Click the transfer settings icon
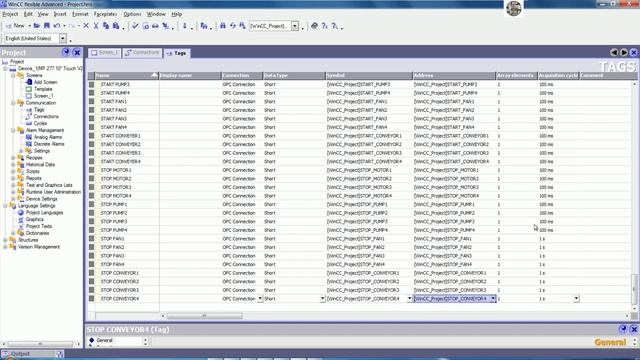Viewport: 640px width, 360px height. [165, 26]
